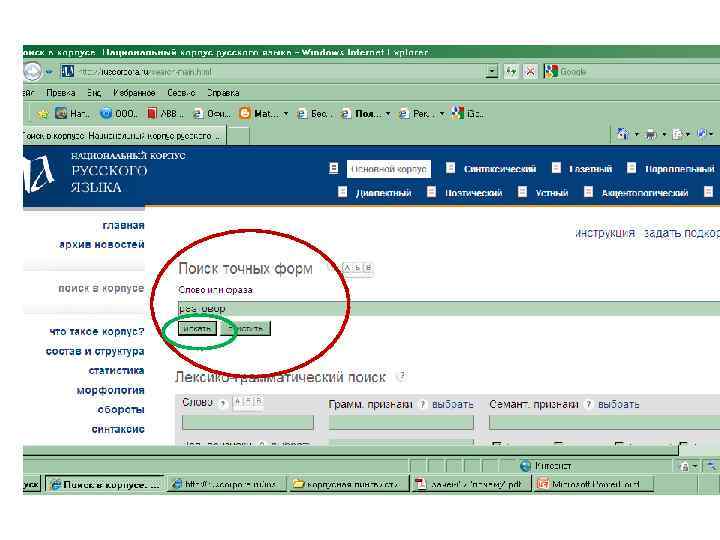Open the Избранное menu

pyautogui.click(x=134, y=93)
